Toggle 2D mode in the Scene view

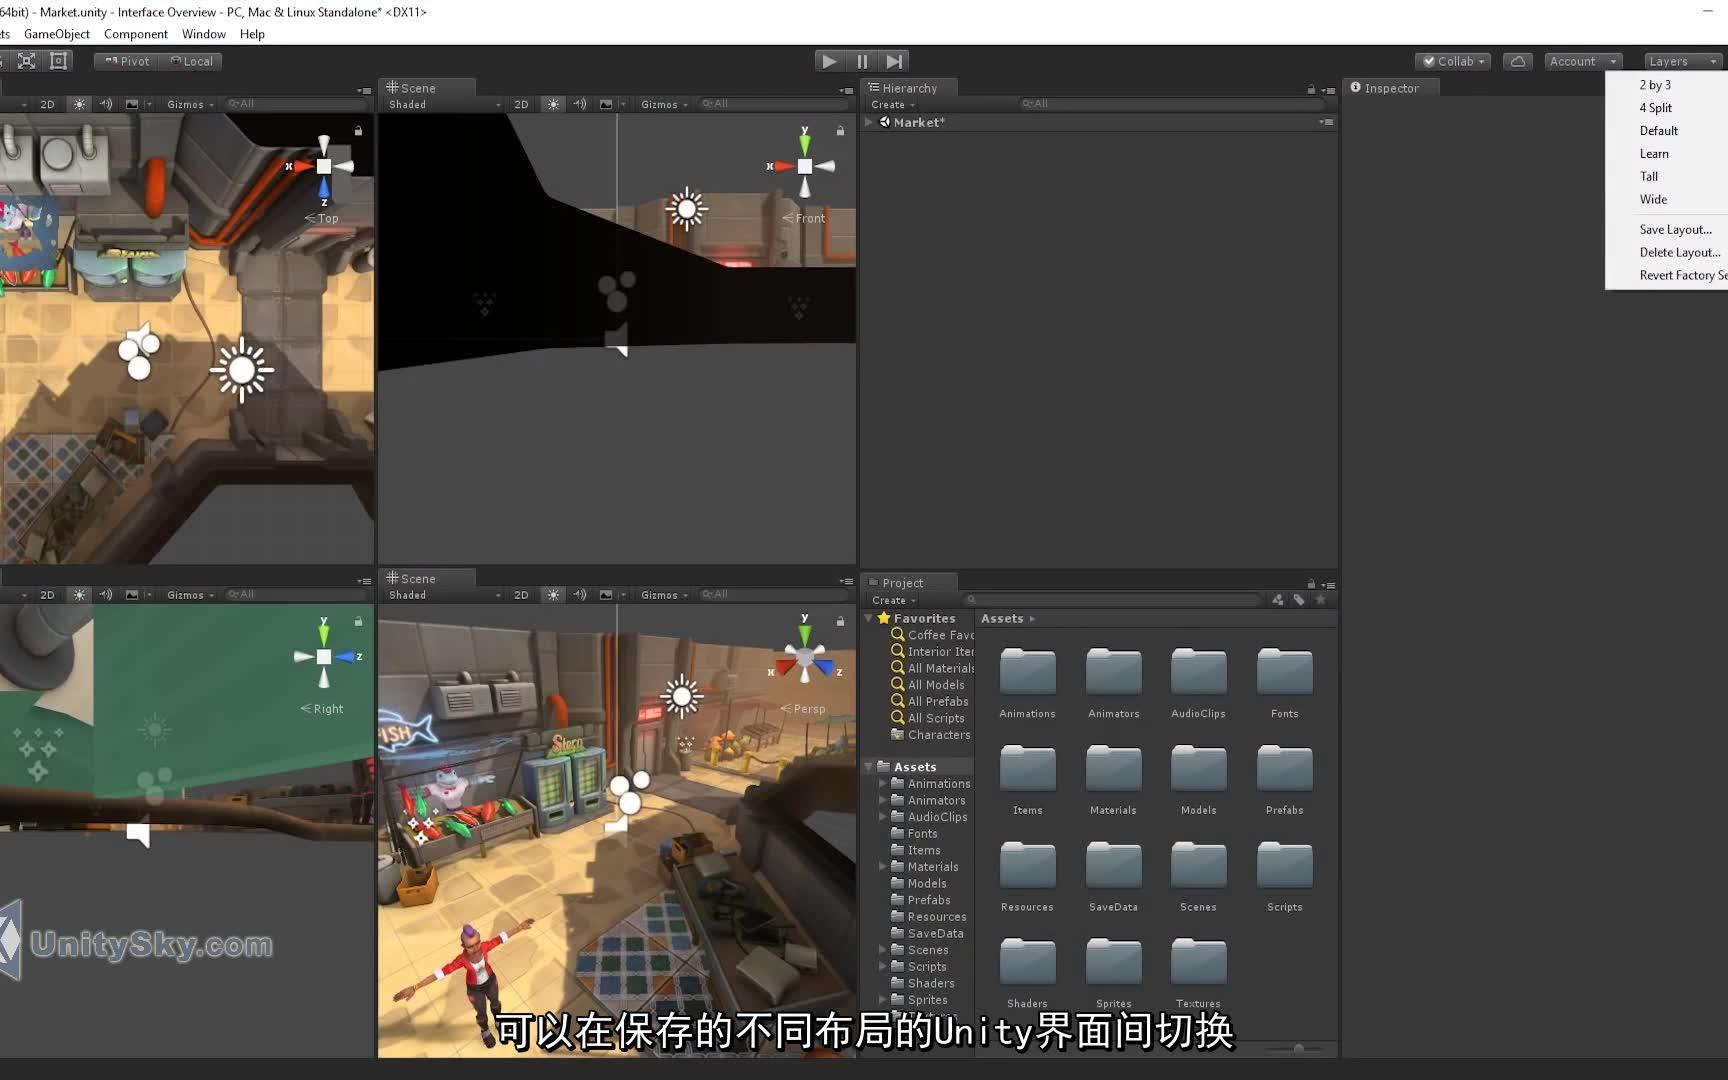click(521, 104)
